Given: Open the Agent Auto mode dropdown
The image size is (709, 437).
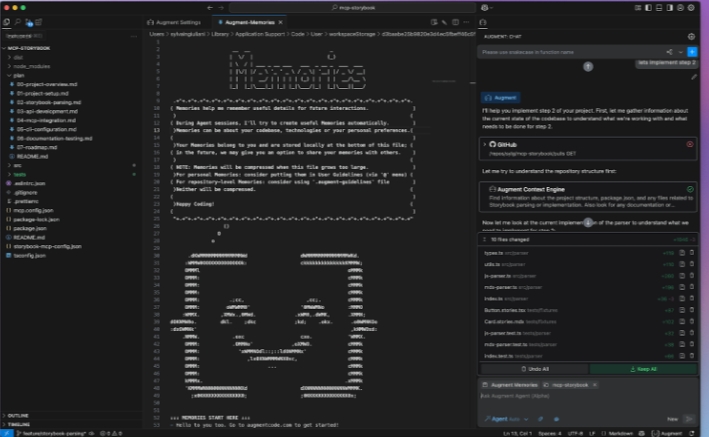Looking at the screenshot, I should click(x=506, y=419).
